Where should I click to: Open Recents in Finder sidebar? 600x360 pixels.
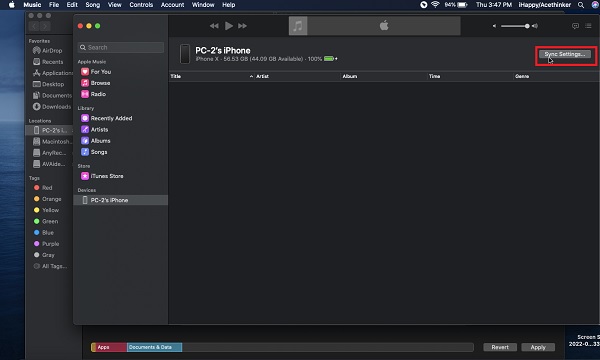[x=48, y=62]
